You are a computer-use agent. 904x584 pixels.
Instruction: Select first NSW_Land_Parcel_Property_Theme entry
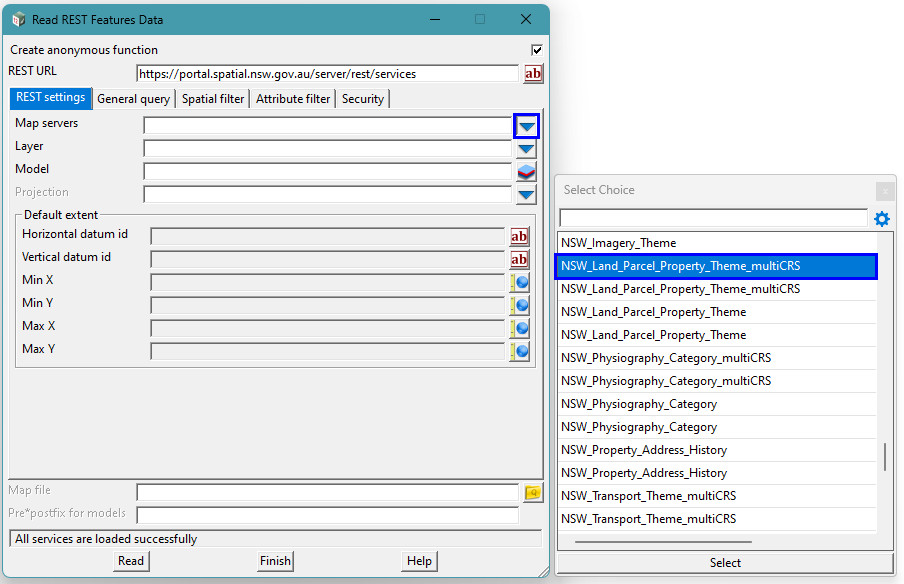point(718,312)
